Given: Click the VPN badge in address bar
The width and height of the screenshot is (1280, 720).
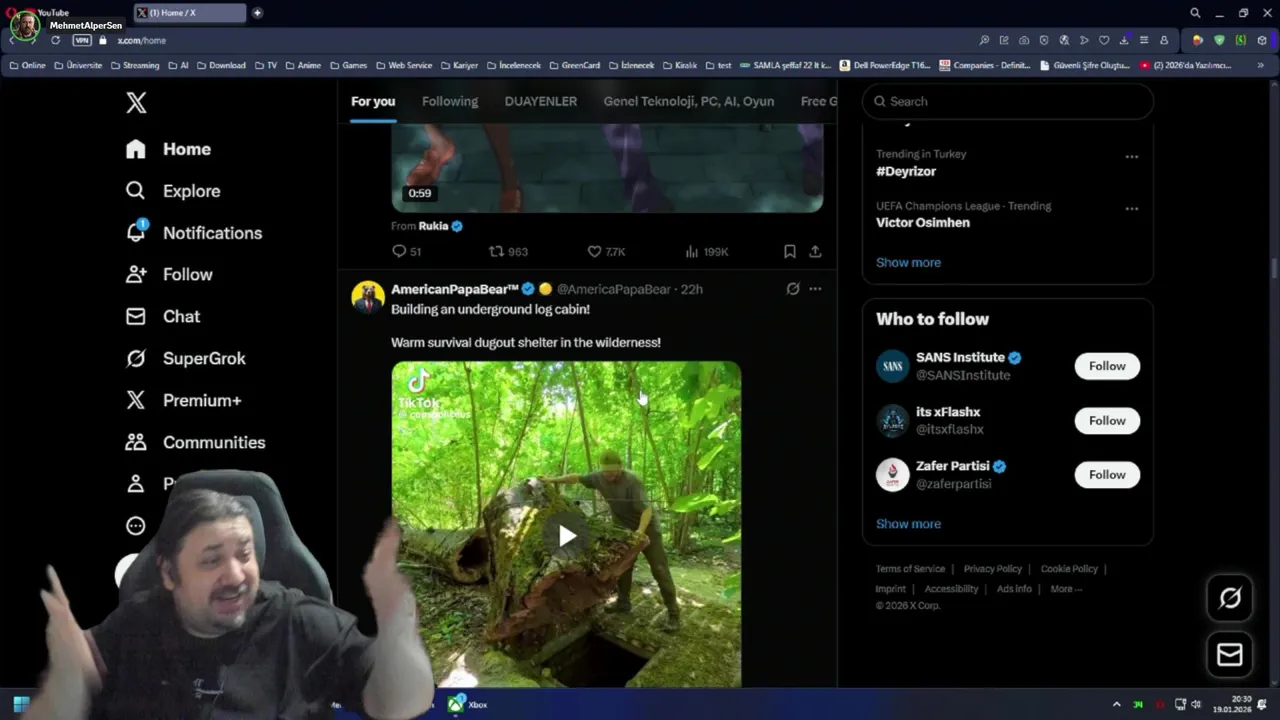Looking at the screenshot, I should coord(82,40).
